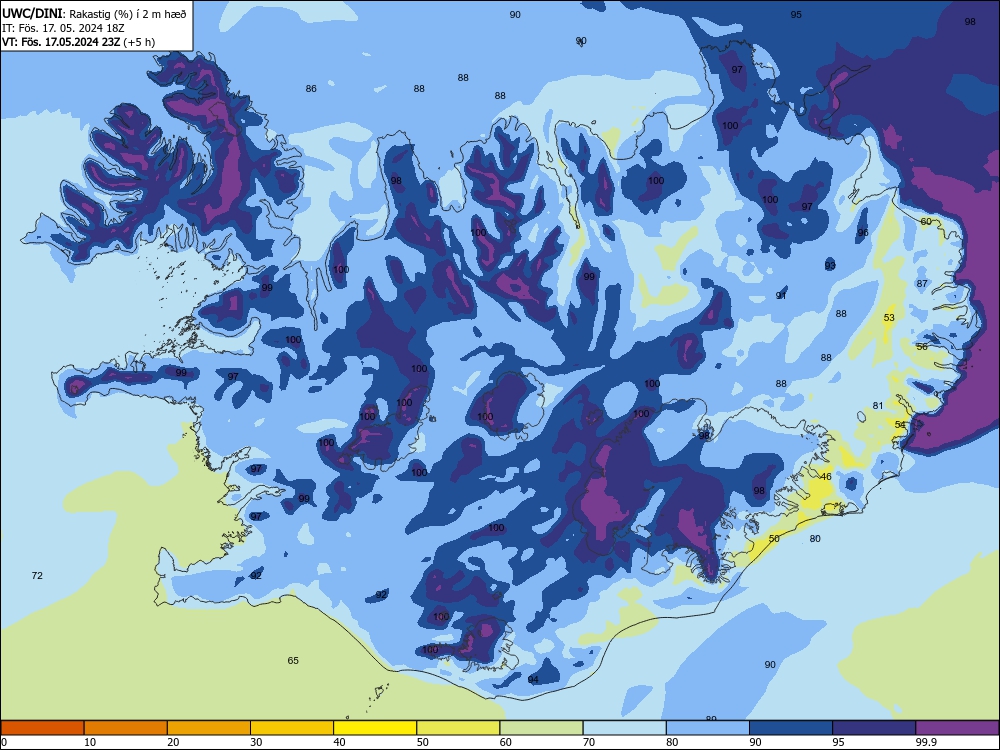Click the value 72 over the southwest ocean

pyautogui.click(x=37, y=575)
